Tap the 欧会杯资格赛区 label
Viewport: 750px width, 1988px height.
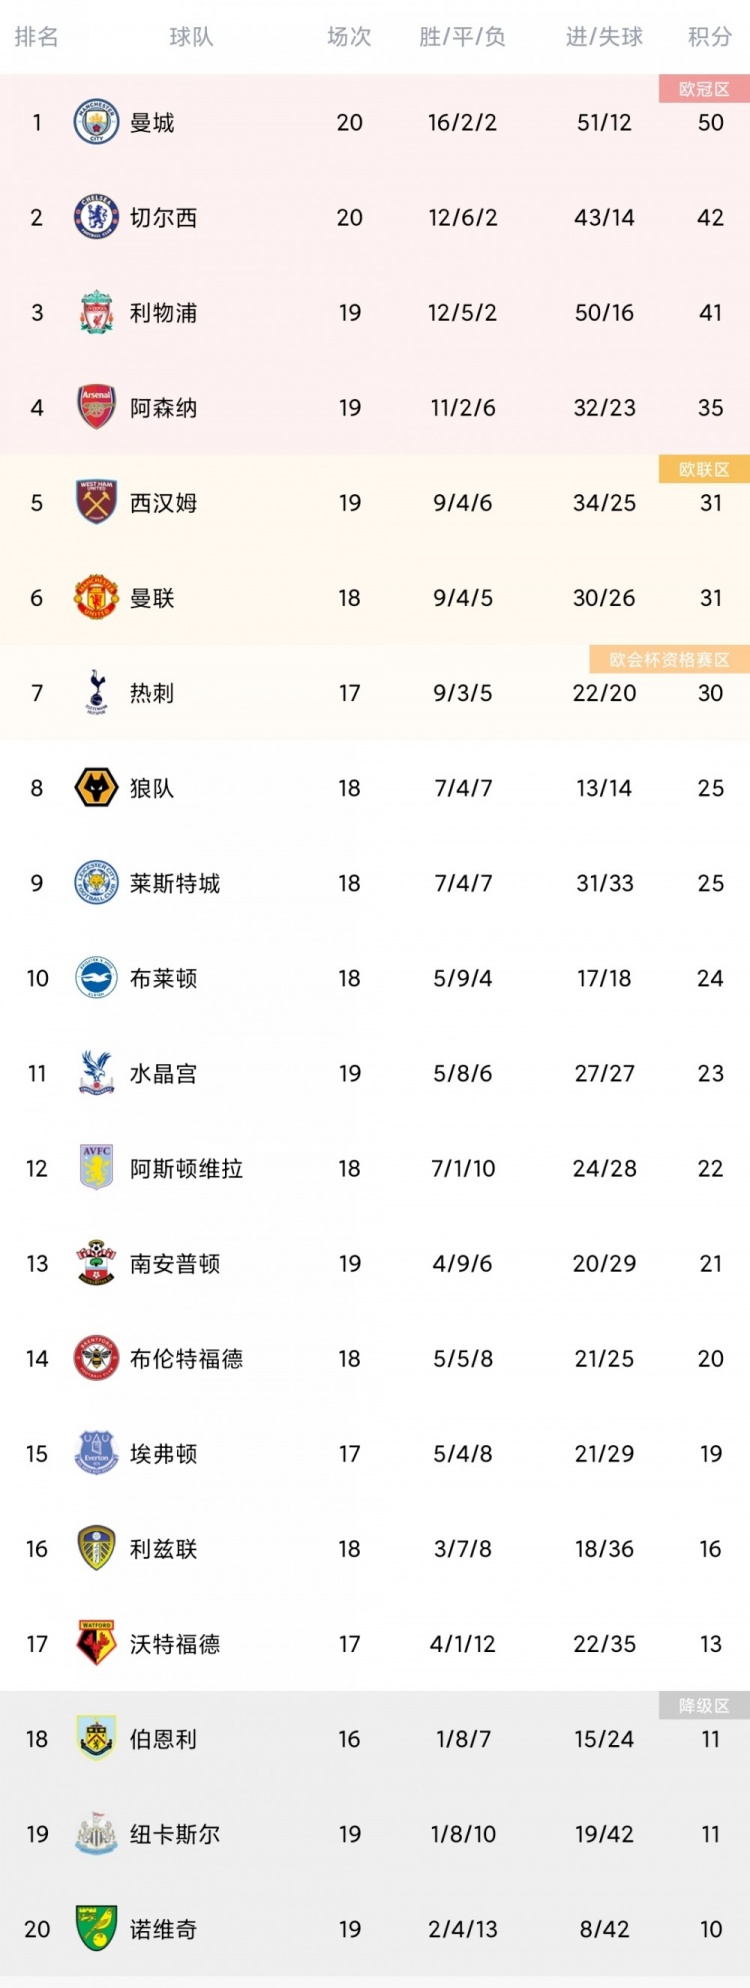point(670,660)
